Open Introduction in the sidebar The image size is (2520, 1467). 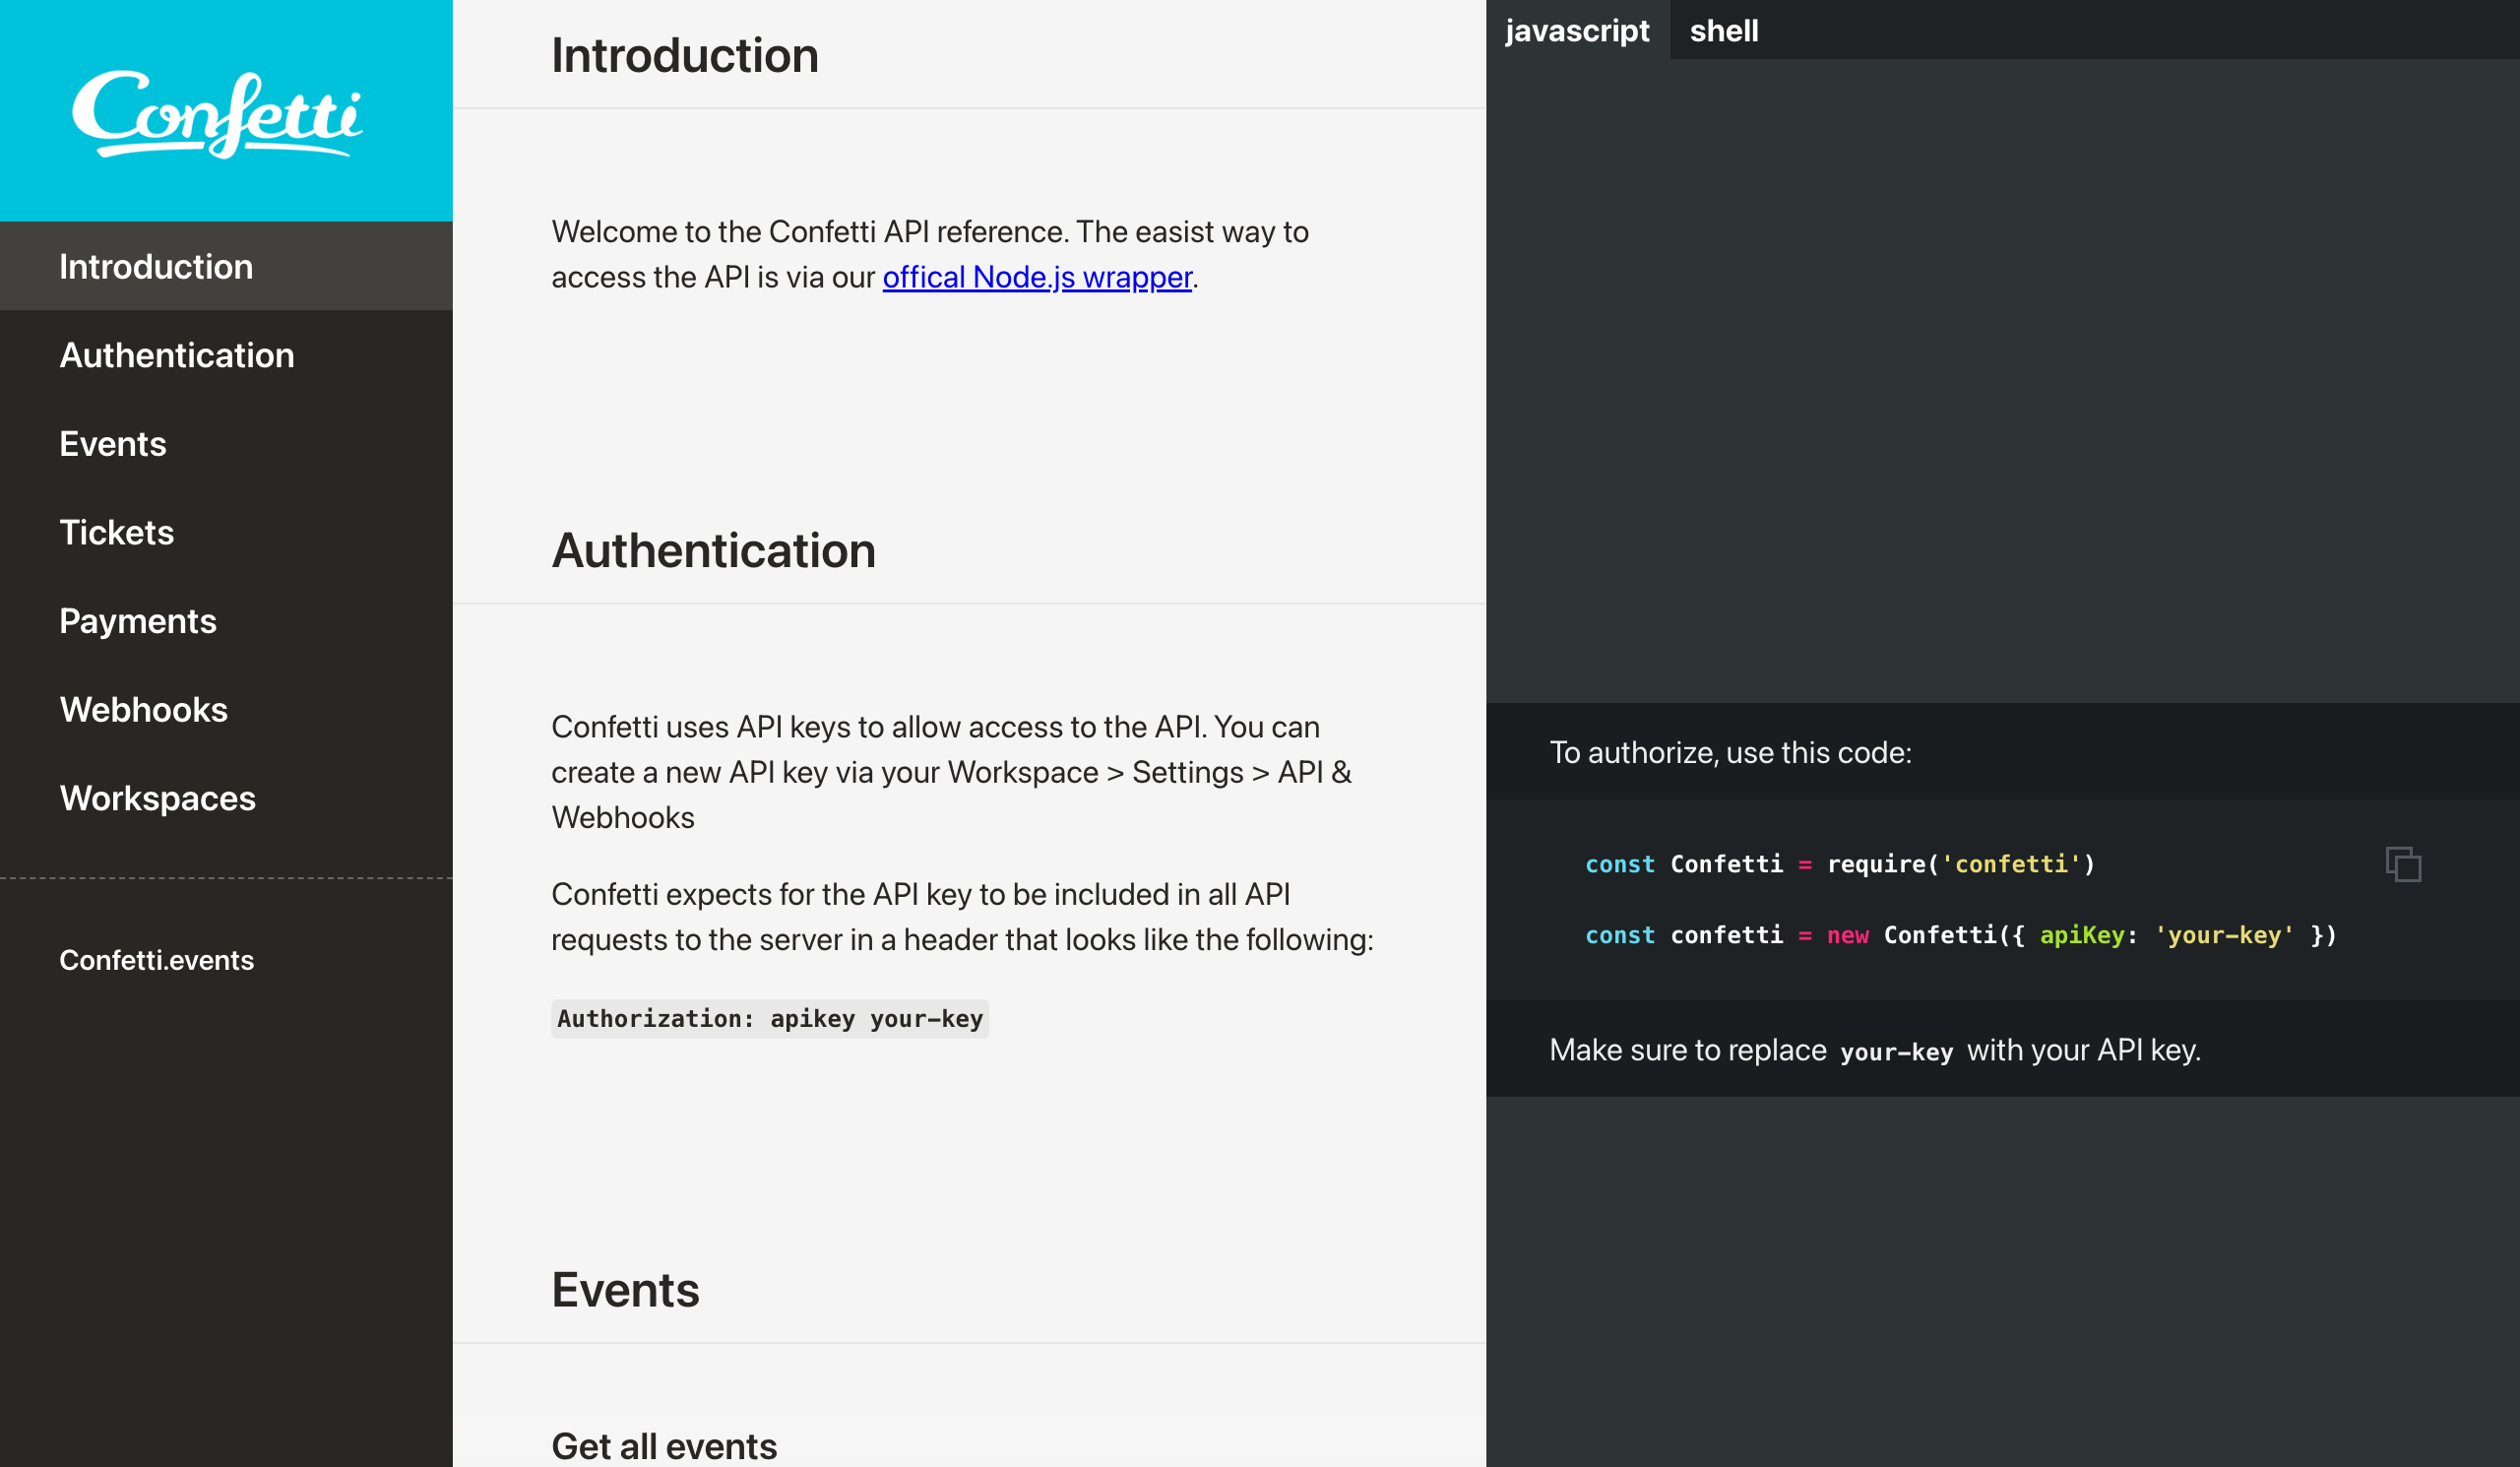pyautogui.click(x=226, y=266)
